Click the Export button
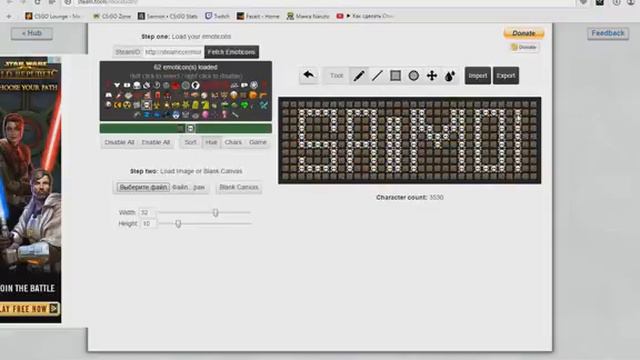The width and height of the screenshot is (640, 360). pos(506,76)
